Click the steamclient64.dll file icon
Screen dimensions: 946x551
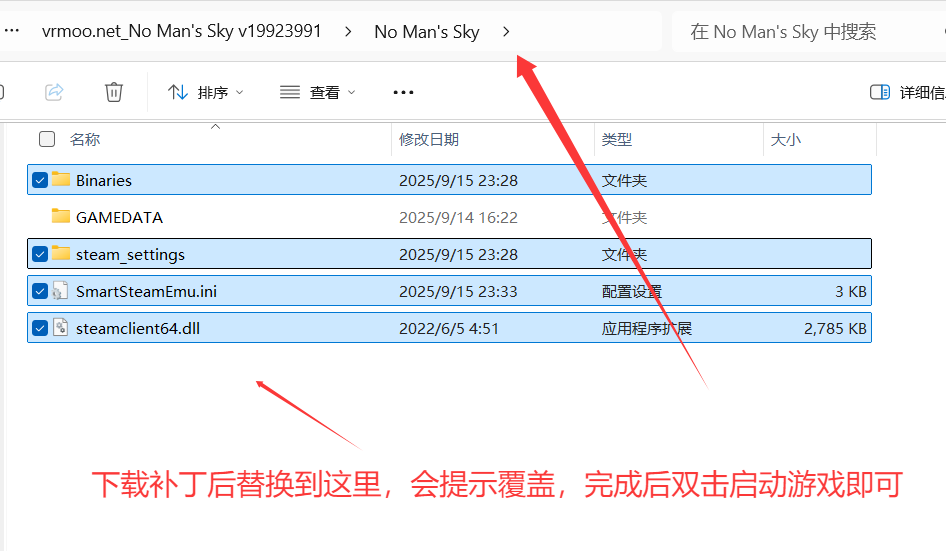click(x=60, y=328)
